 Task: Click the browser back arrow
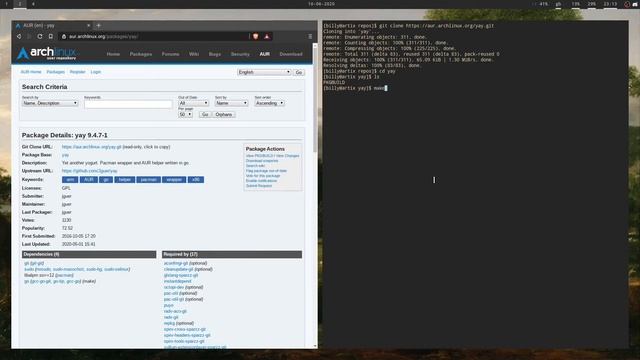pyautogui.click(x=19, y=36)
